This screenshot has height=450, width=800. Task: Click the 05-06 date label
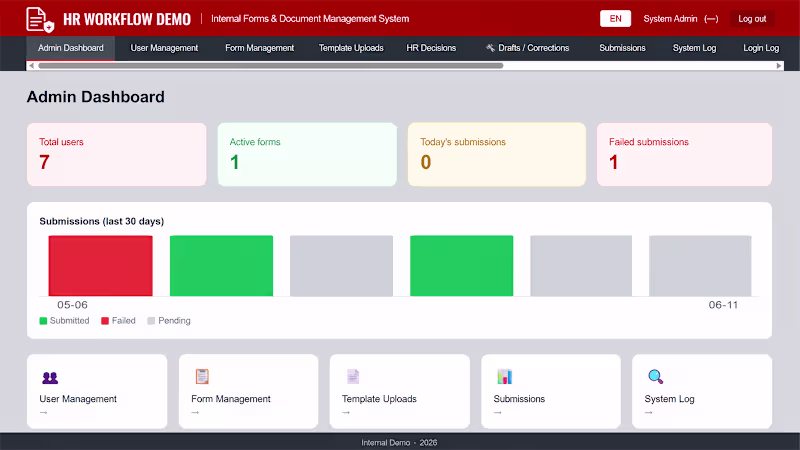pyautogui.click(x=72, y=305)
